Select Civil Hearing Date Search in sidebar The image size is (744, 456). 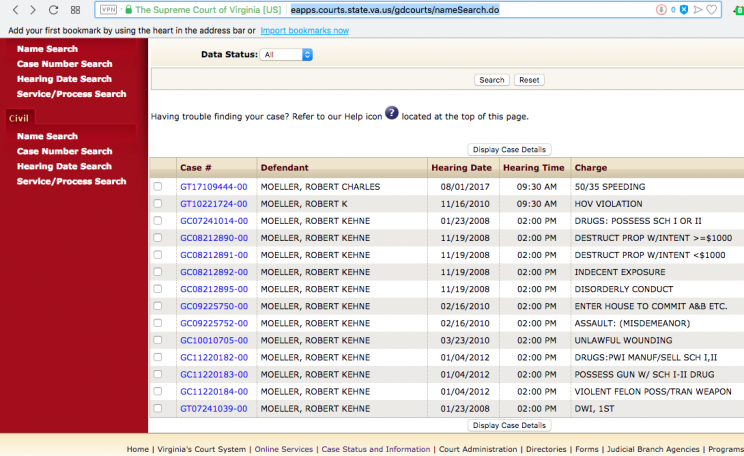64,166
